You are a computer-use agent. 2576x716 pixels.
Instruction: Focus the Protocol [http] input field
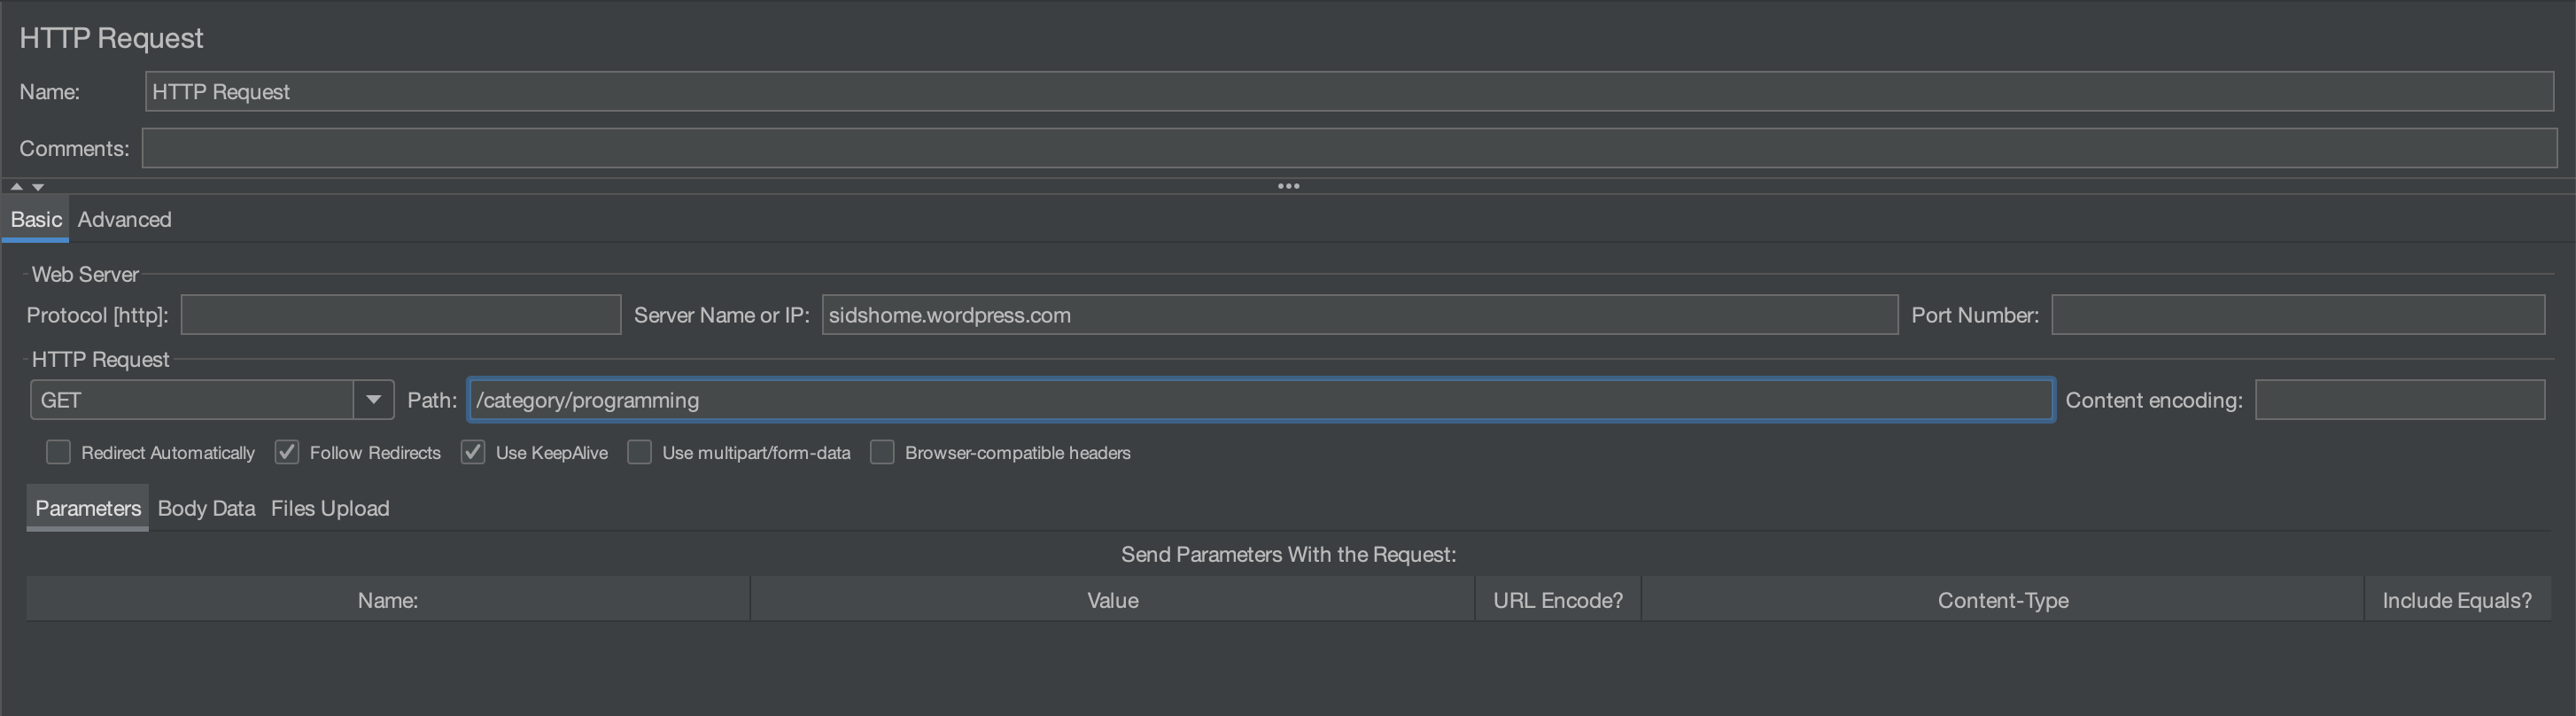tap(400, 315)
